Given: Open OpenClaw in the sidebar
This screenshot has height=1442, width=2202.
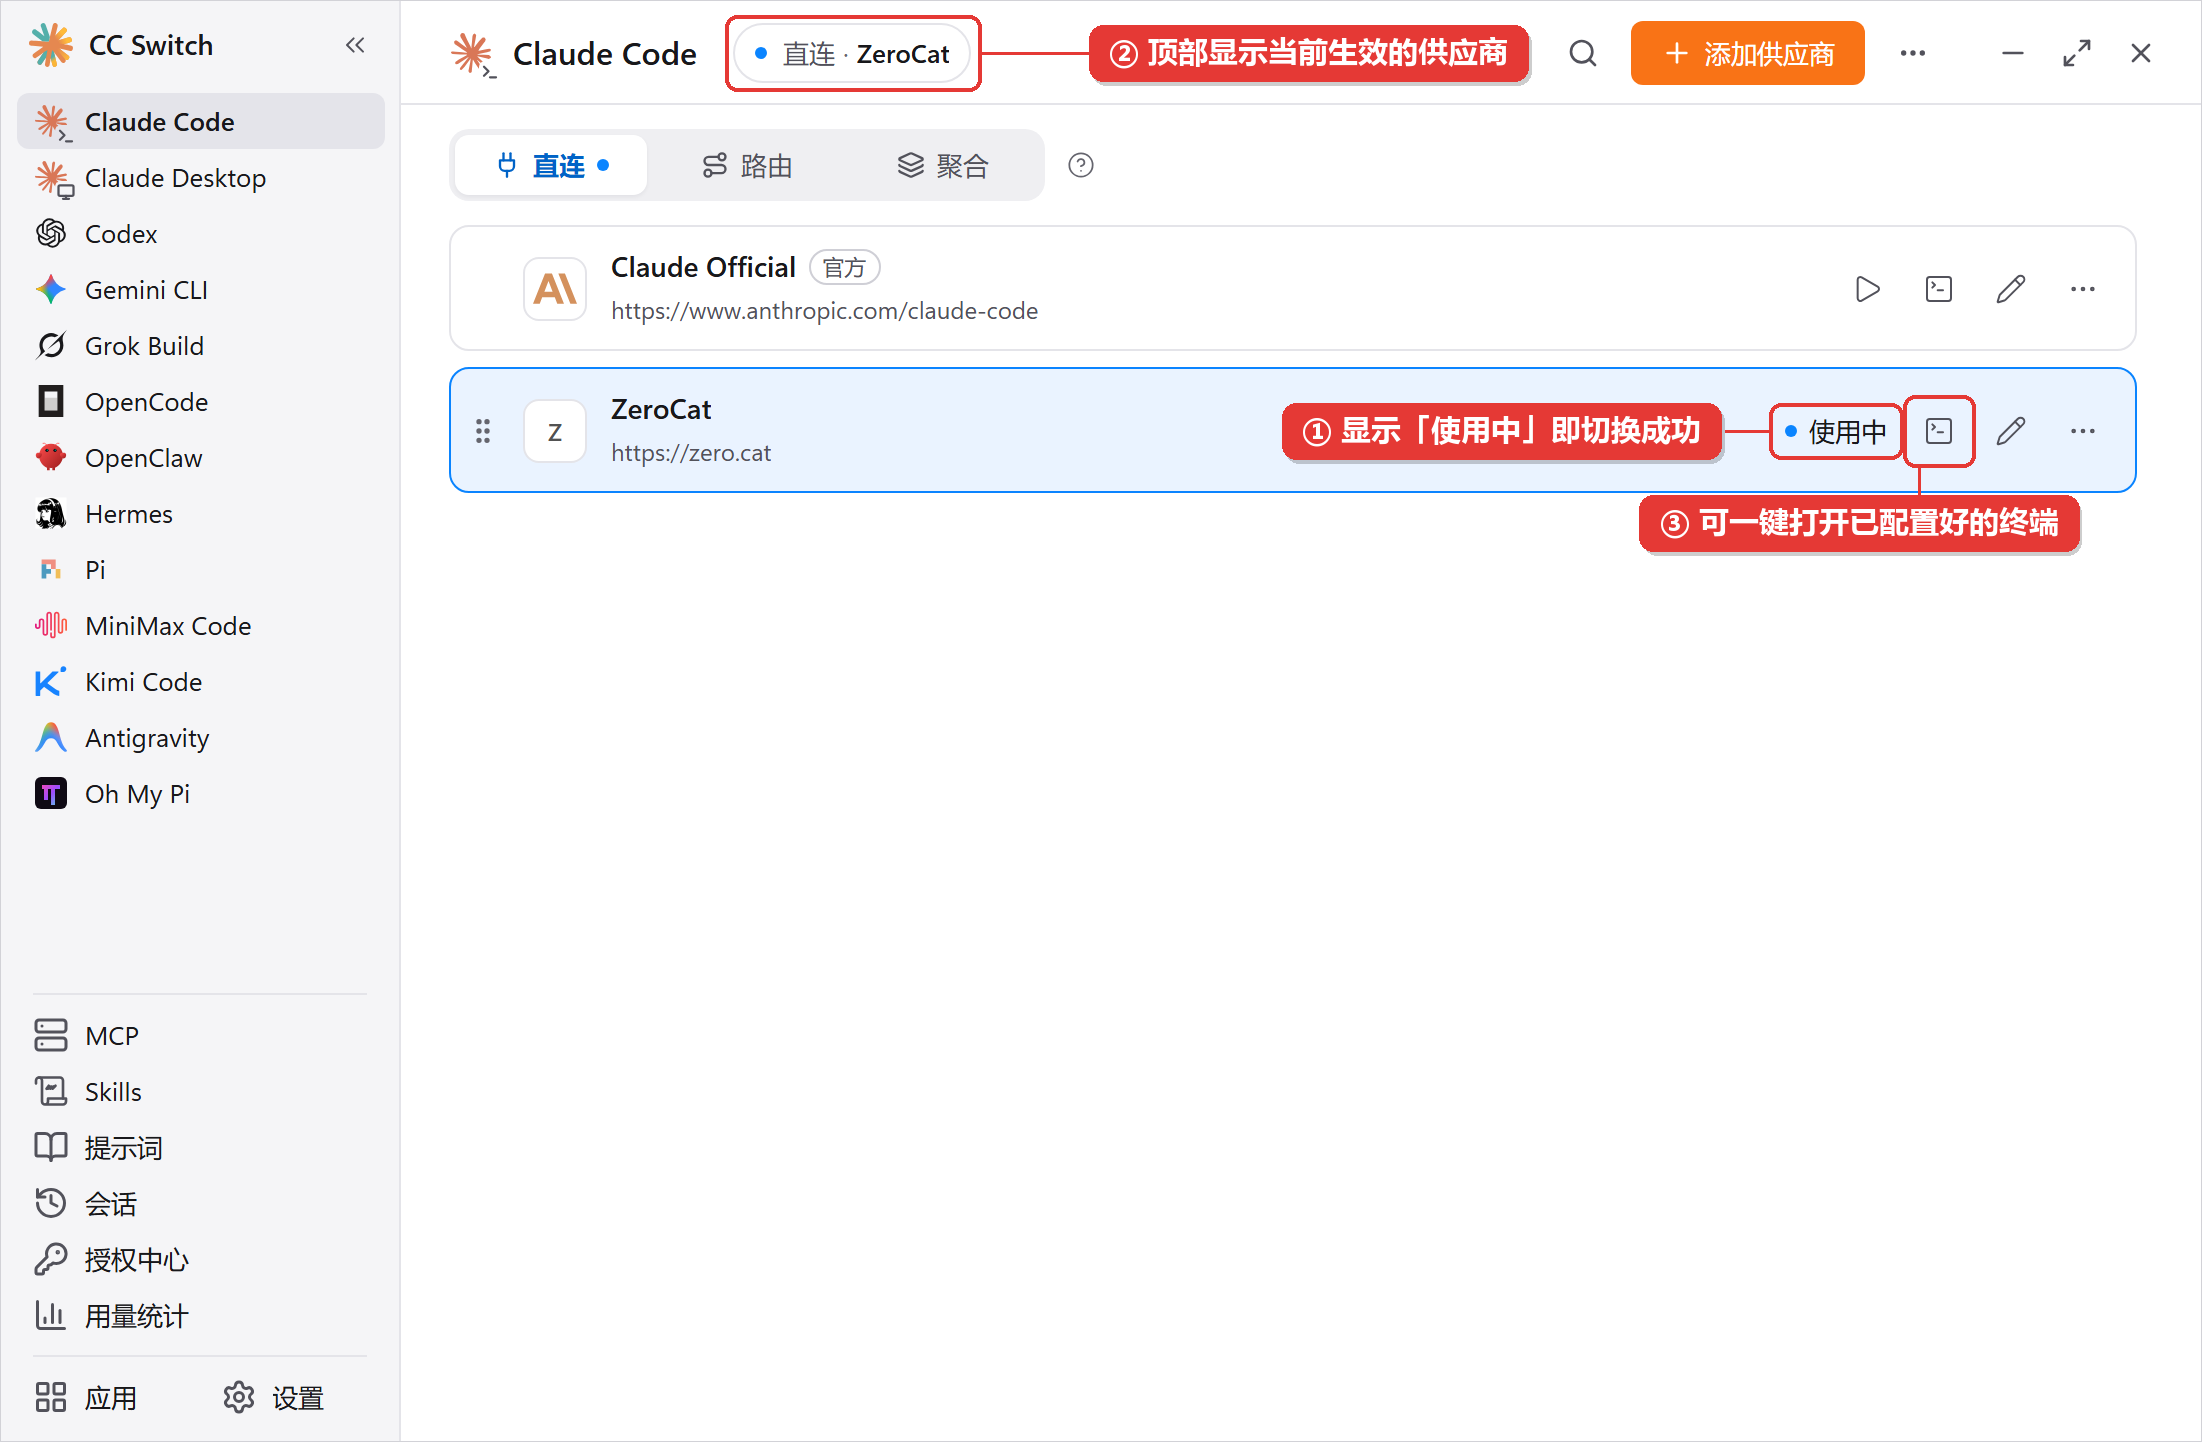Looking at the screenshot, I should tap(200, 458).
